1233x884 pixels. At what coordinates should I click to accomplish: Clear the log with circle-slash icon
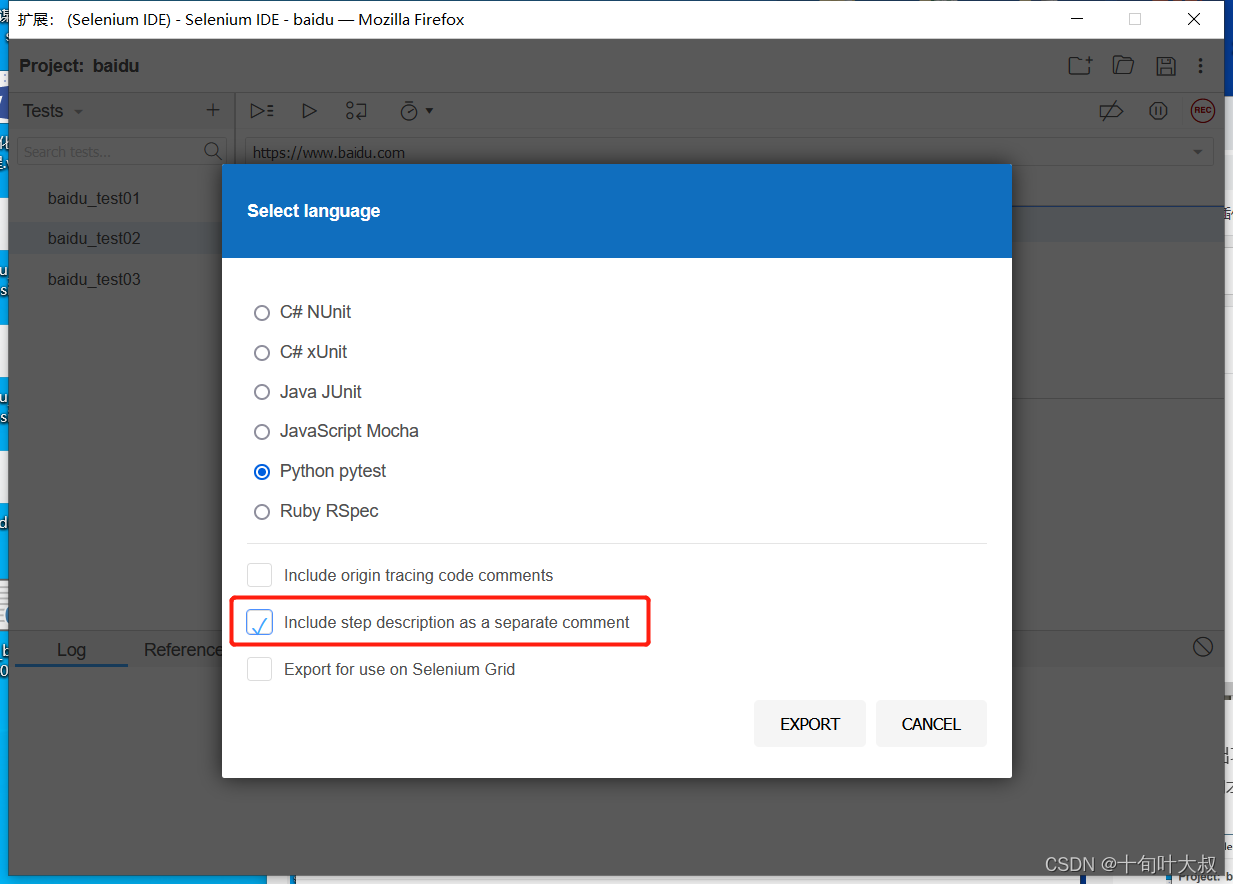(1203, 647)
